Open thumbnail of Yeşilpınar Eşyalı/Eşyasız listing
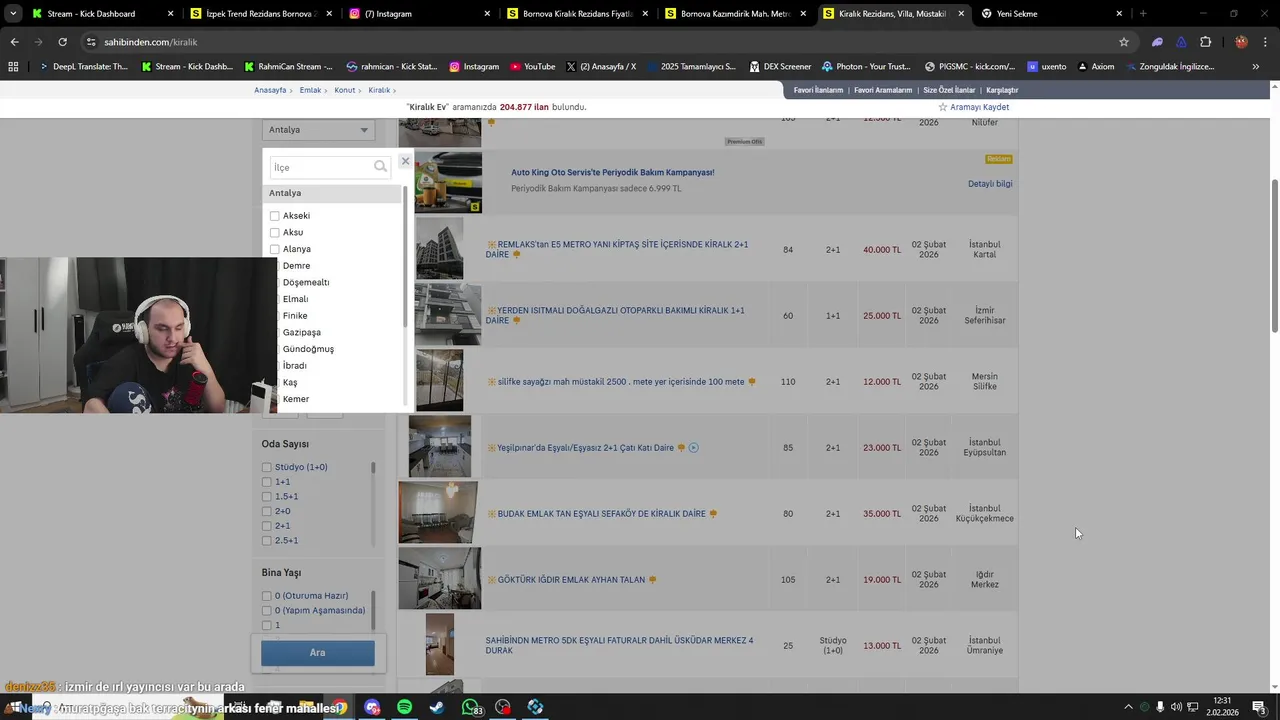 [440, 447]
